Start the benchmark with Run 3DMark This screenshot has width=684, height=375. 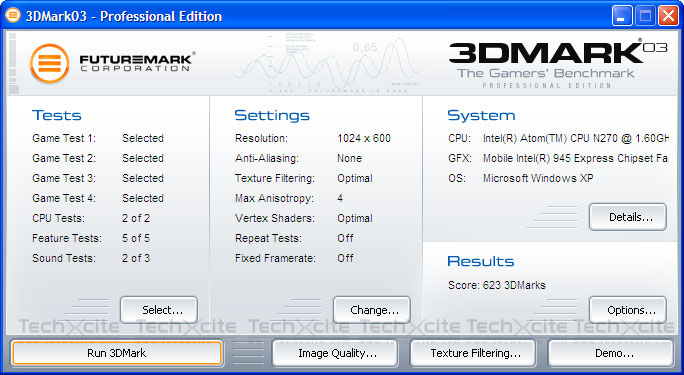pyautogui.click(x=117, y=353)
